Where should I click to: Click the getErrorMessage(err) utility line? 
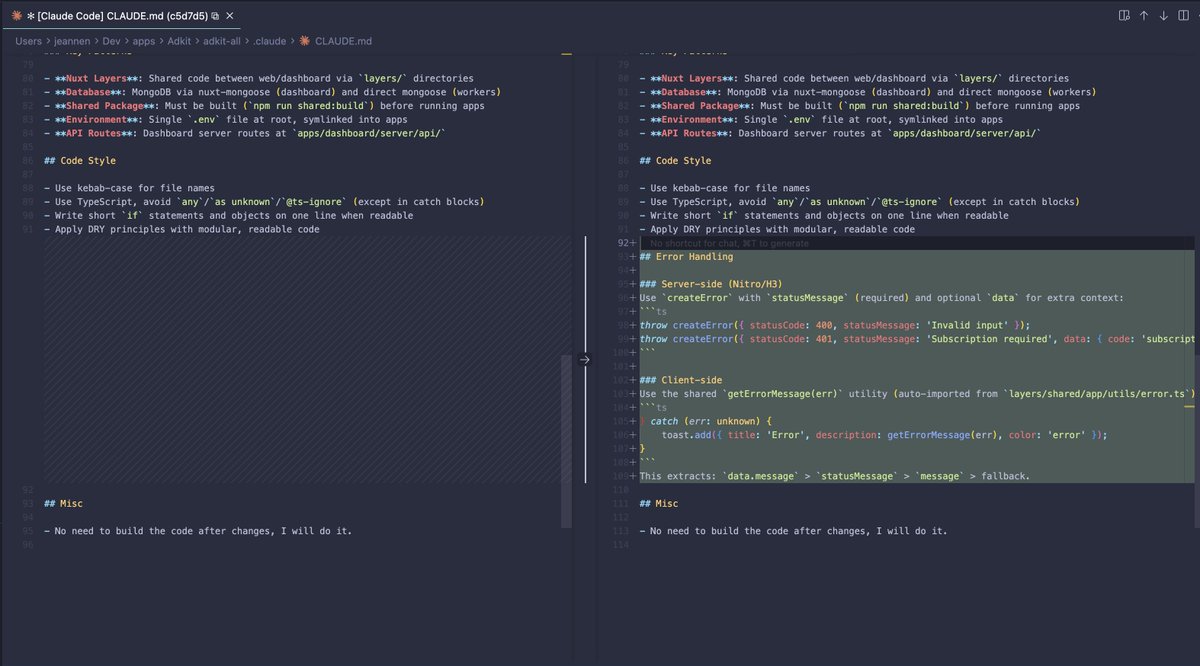tap(916, 394)
